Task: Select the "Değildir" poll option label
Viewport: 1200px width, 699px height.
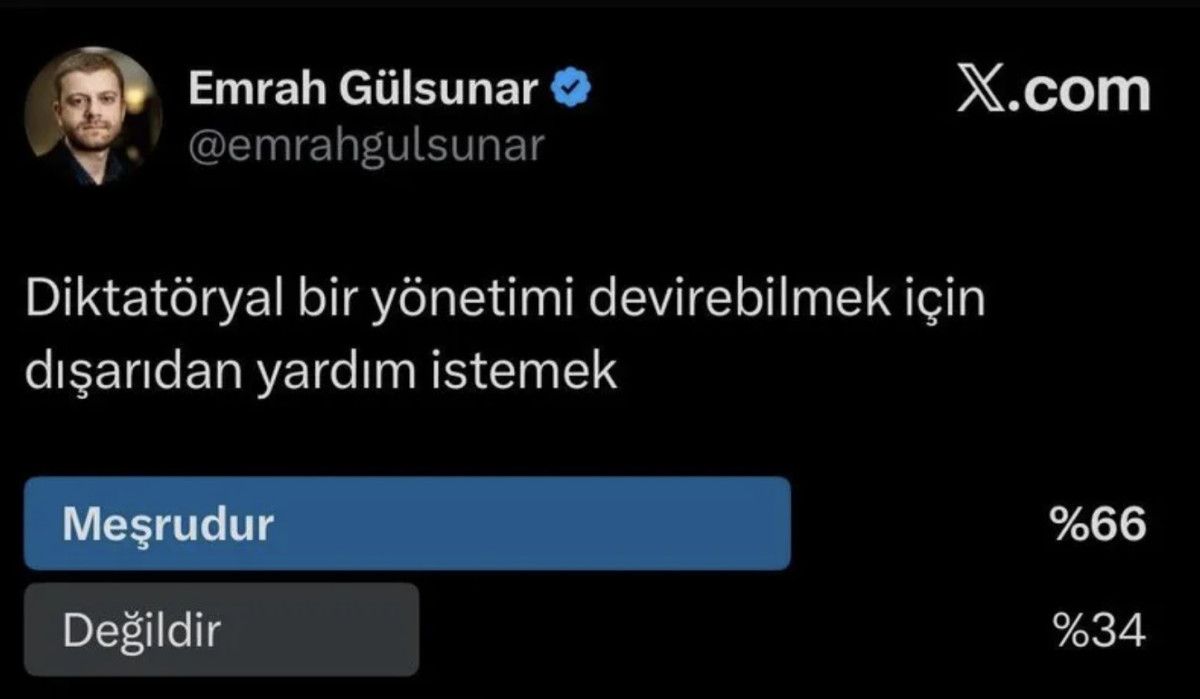Action: 141,631
